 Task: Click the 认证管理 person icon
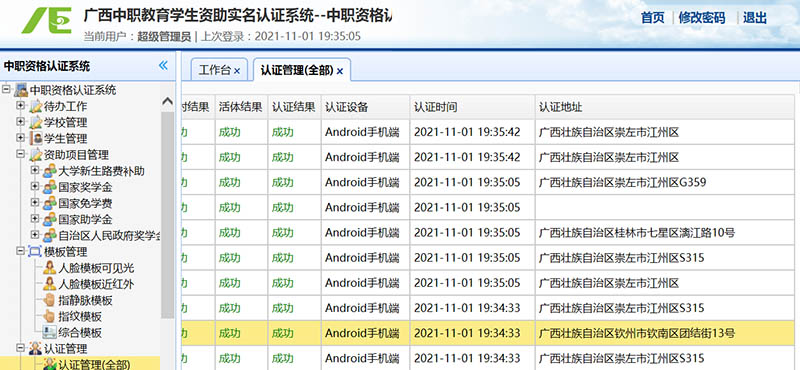point(36,349)
